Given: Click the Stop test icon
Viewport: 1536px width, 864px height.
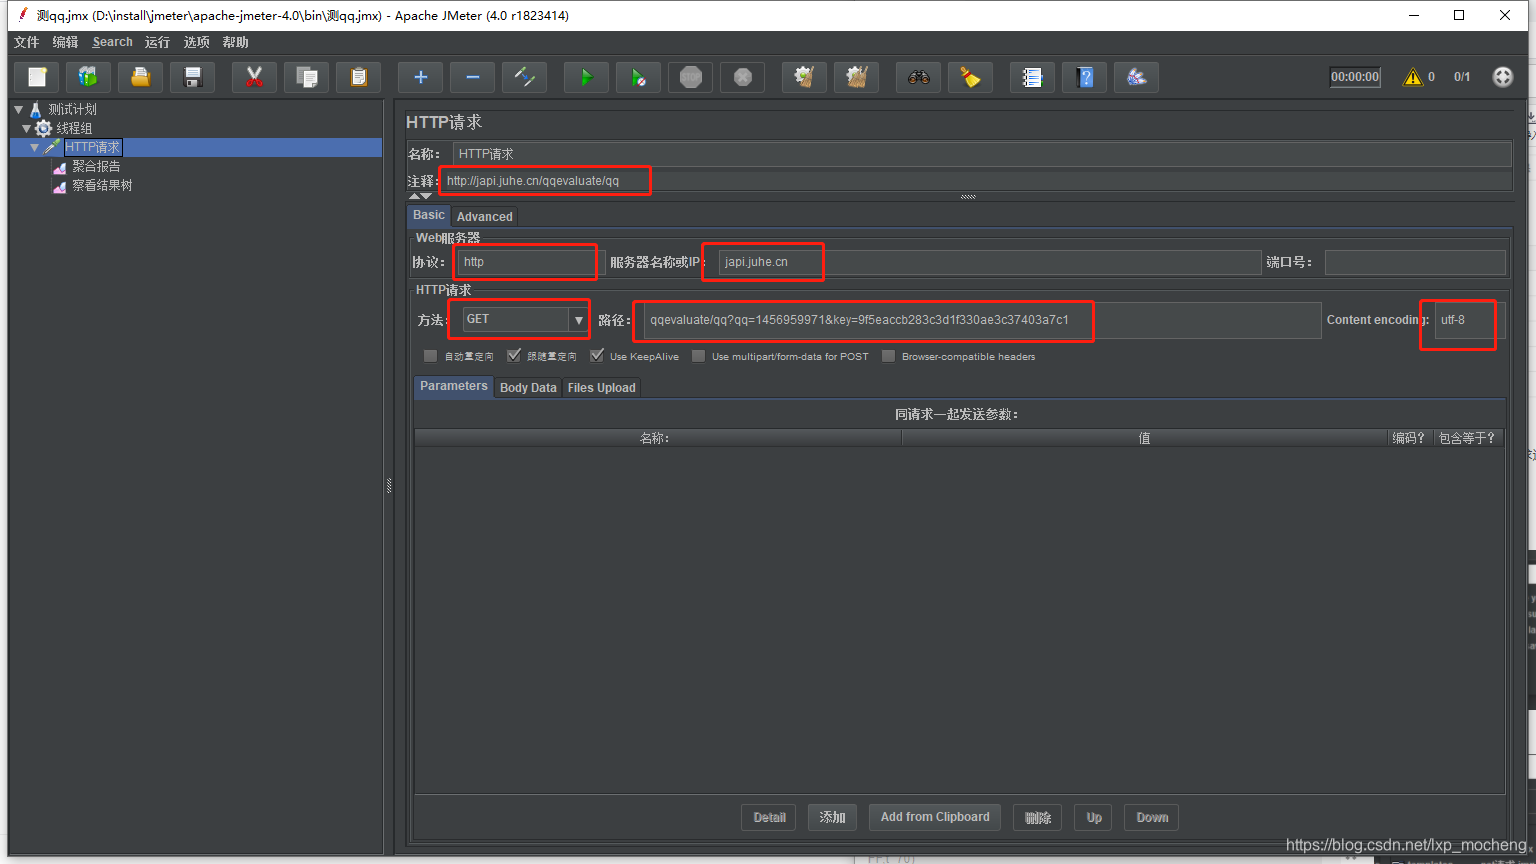Looking at the screenshot, I should click(690, 77).
